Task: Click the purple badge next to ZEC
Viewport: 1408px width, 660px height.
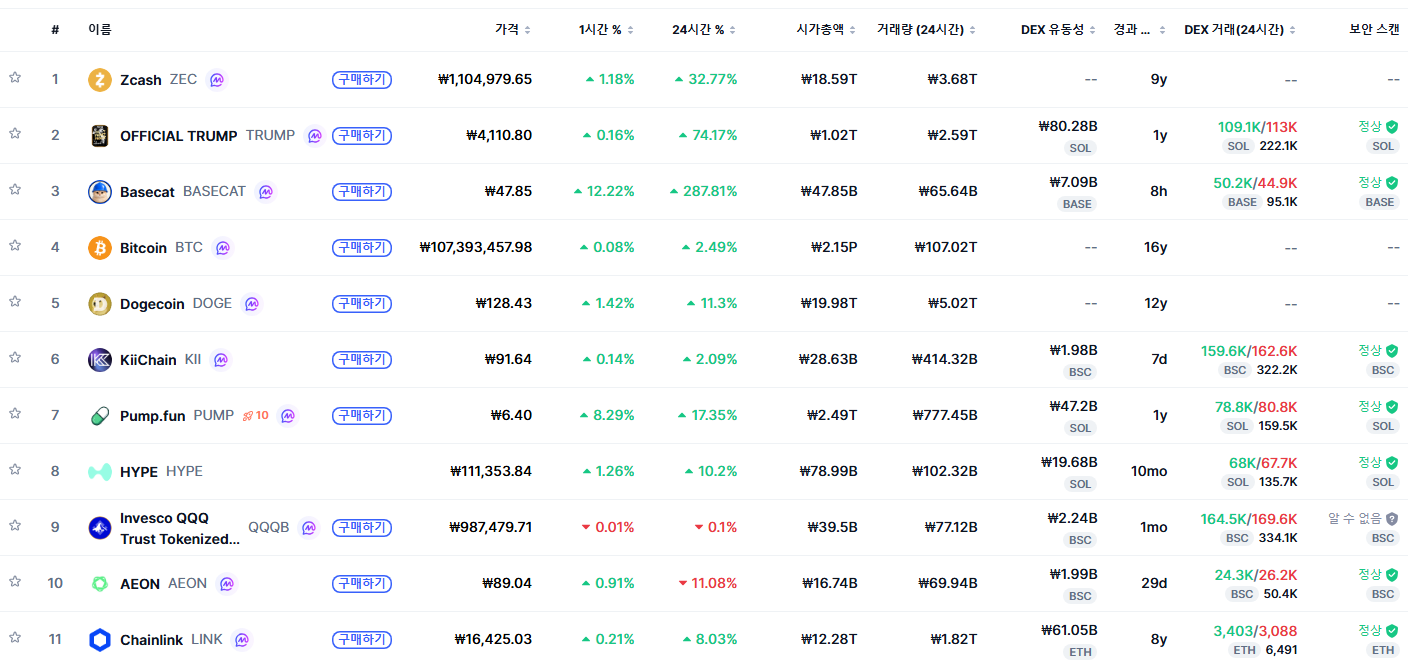Action: click(217, 80)
